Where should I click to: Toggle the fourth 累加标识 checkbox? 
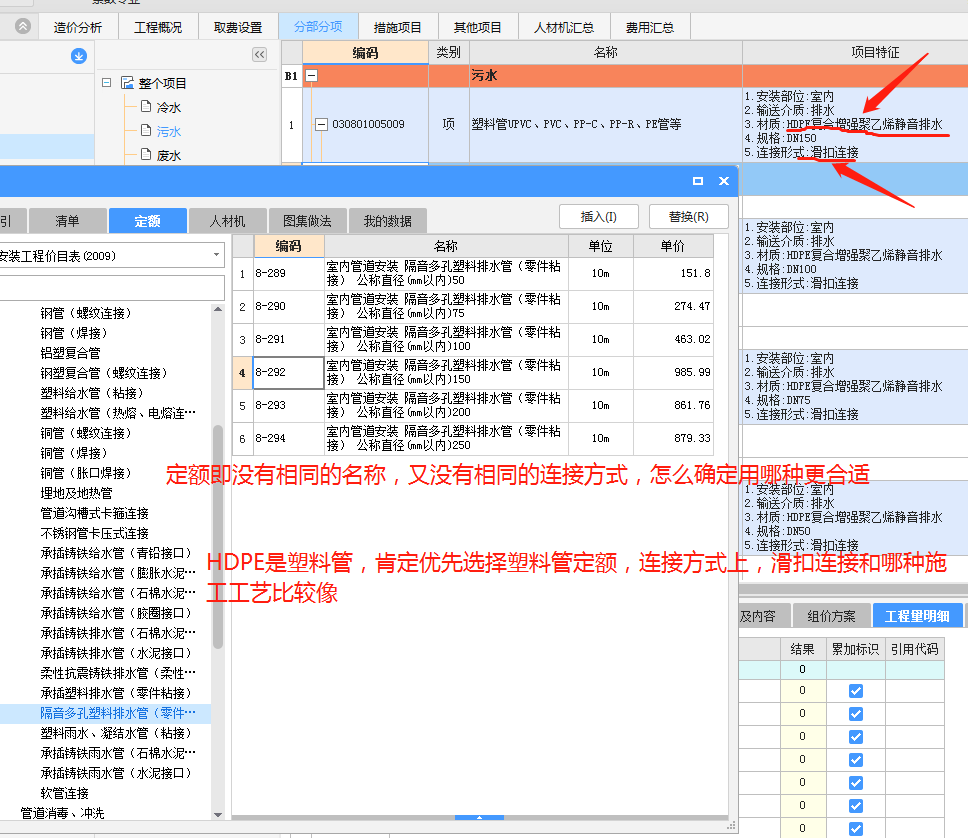tap(856, 760)
